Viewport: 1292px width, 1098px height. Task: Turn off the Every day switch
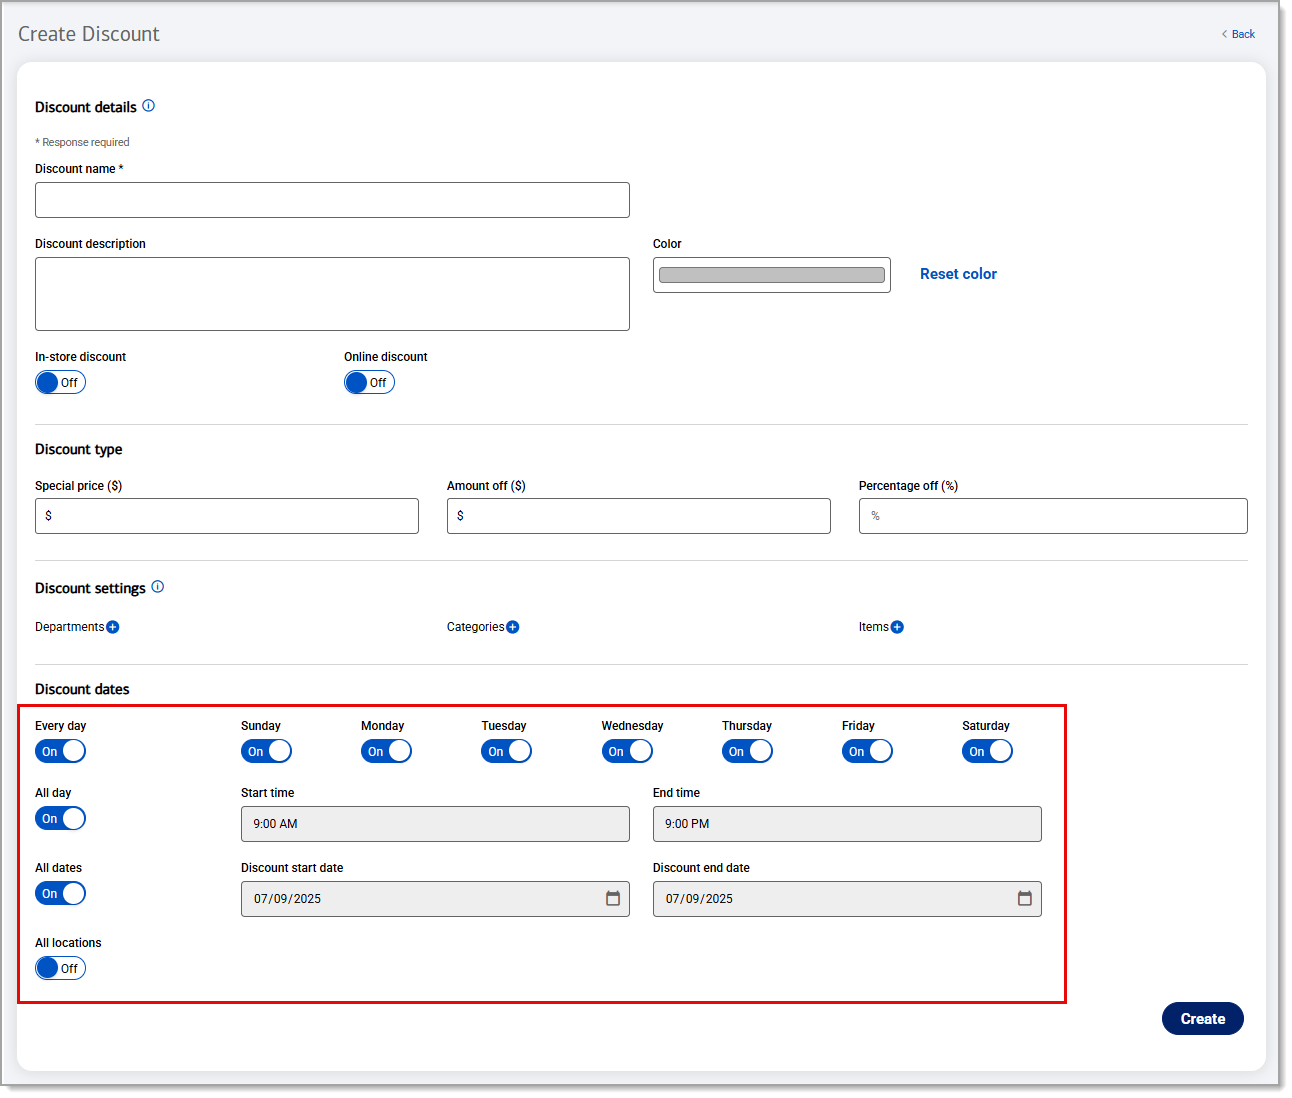pyautogui.click(x=61, y=752)
